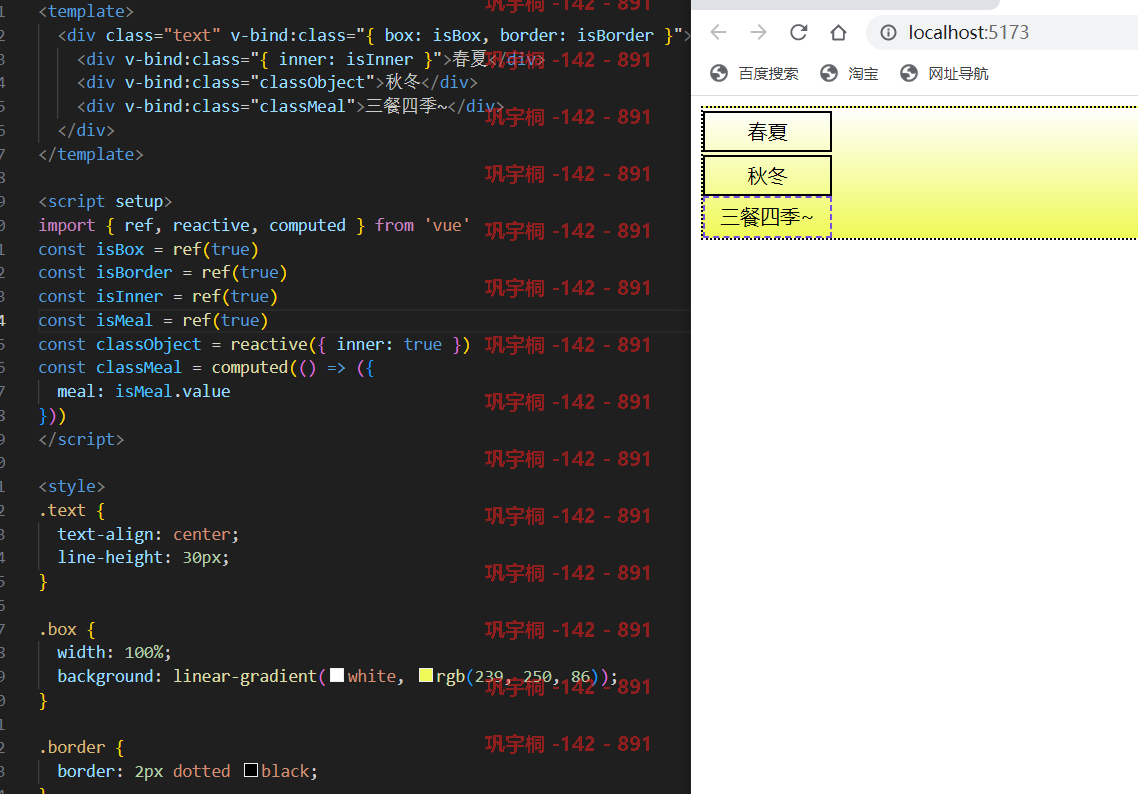This screenshot has height=794, width=1138.
Task: Open the 百度搜索 bookmark
Action: point(768,73)
